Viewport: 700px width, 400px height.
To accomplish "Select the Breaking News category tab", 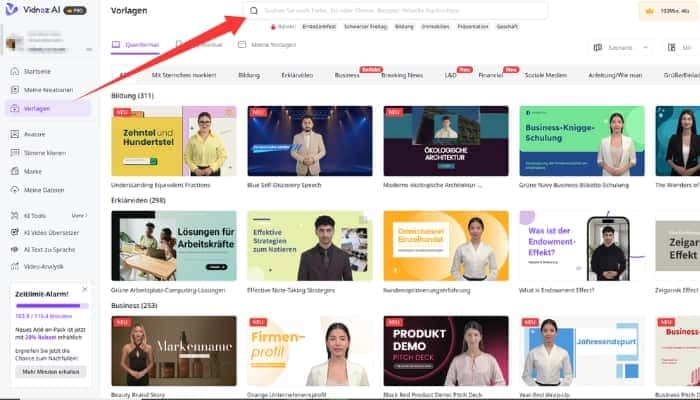I will [401, 75].
